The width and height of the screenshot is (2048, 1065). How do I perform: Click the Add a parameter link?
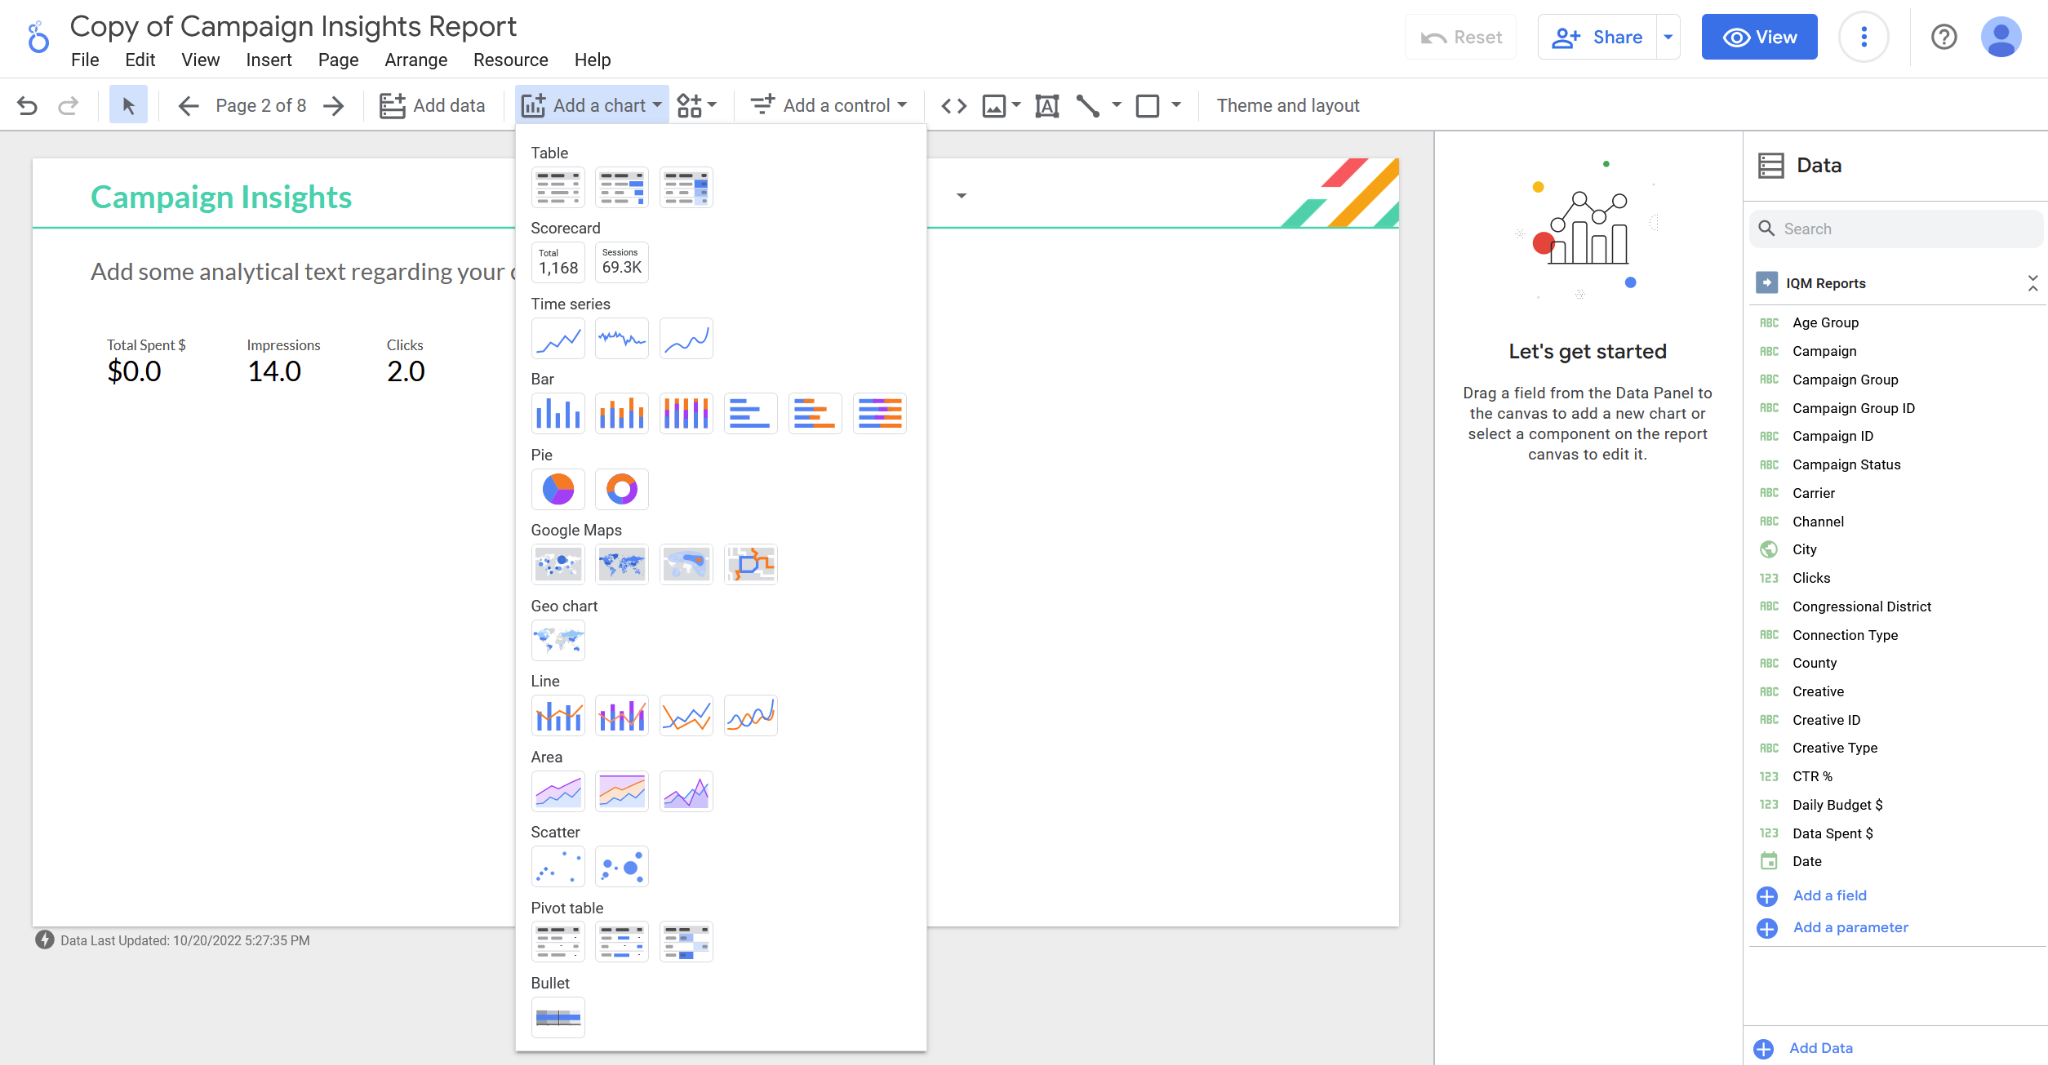point(1850,928)
